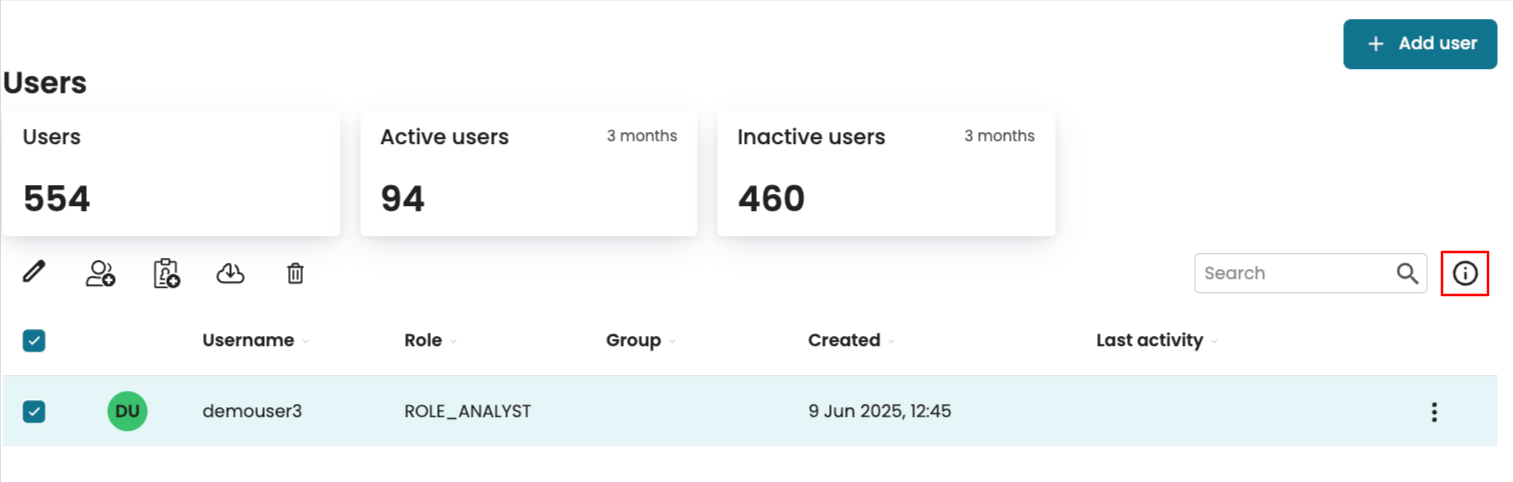Sort by the Role column arrow
1513x482 pixels.
[x=454, y=342]
